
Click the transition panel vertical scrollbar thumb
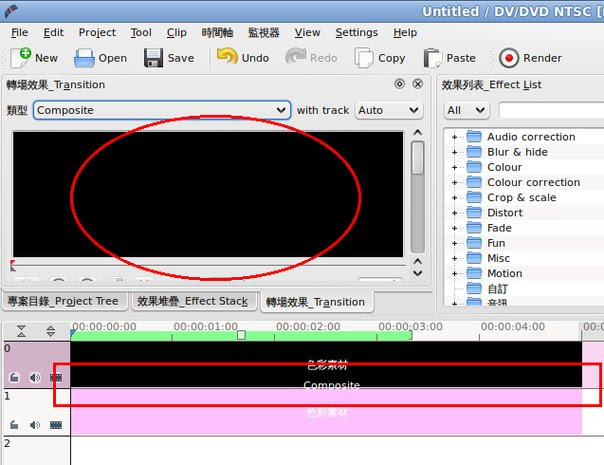[418, 158]
